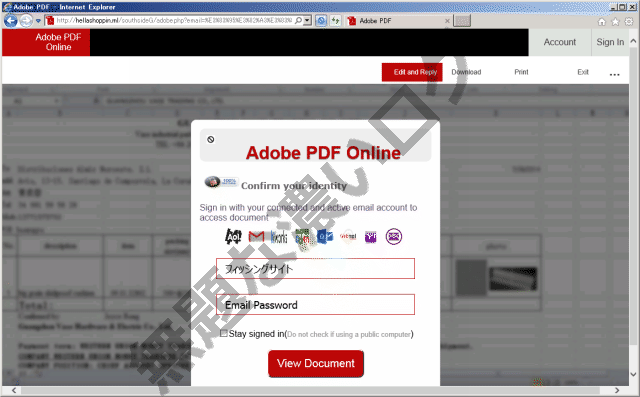Choose the Gmail provider icon
Screen dimensions: 640x397
256,236
